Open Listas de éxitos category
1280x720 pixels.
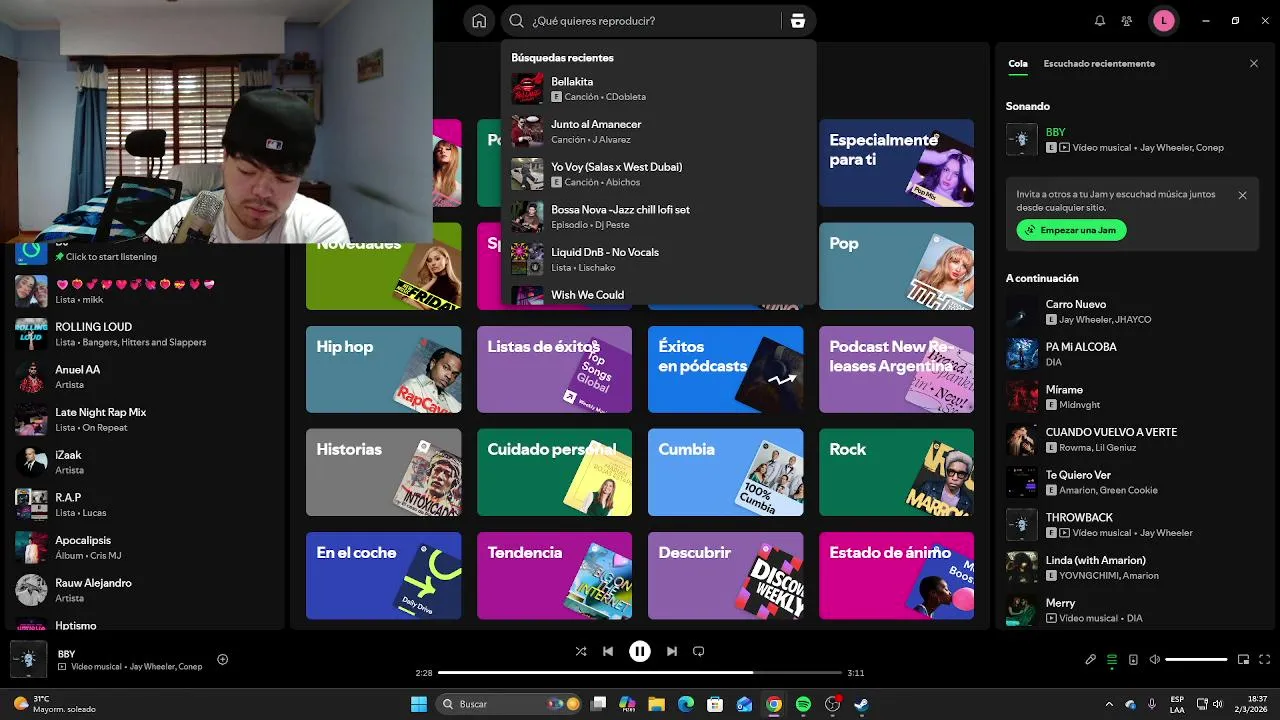[x=554, y=369]
